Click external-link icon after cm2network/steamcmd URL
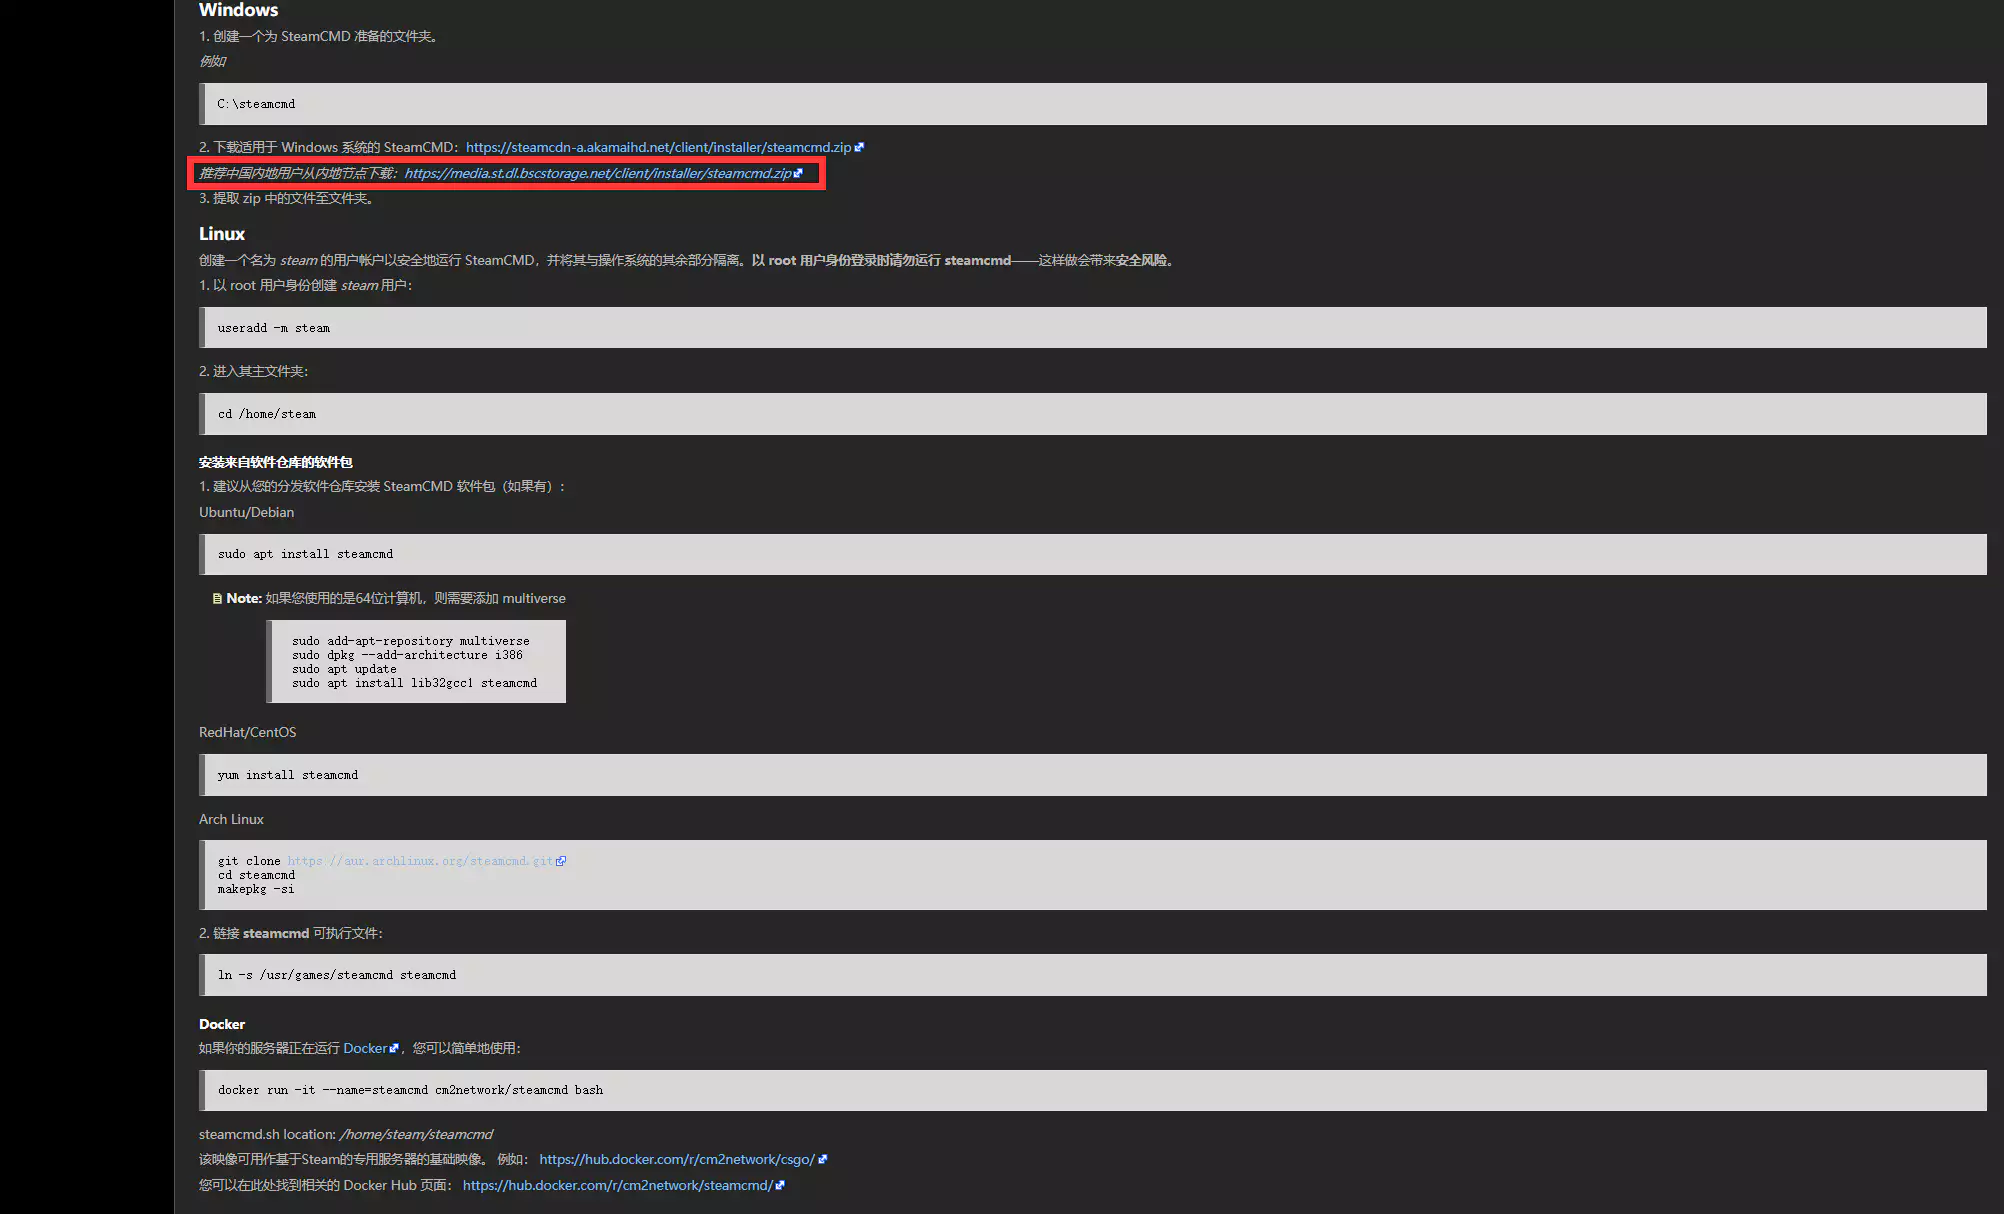This screenshot has height=1214, width=2004. tap(780, 1186)
